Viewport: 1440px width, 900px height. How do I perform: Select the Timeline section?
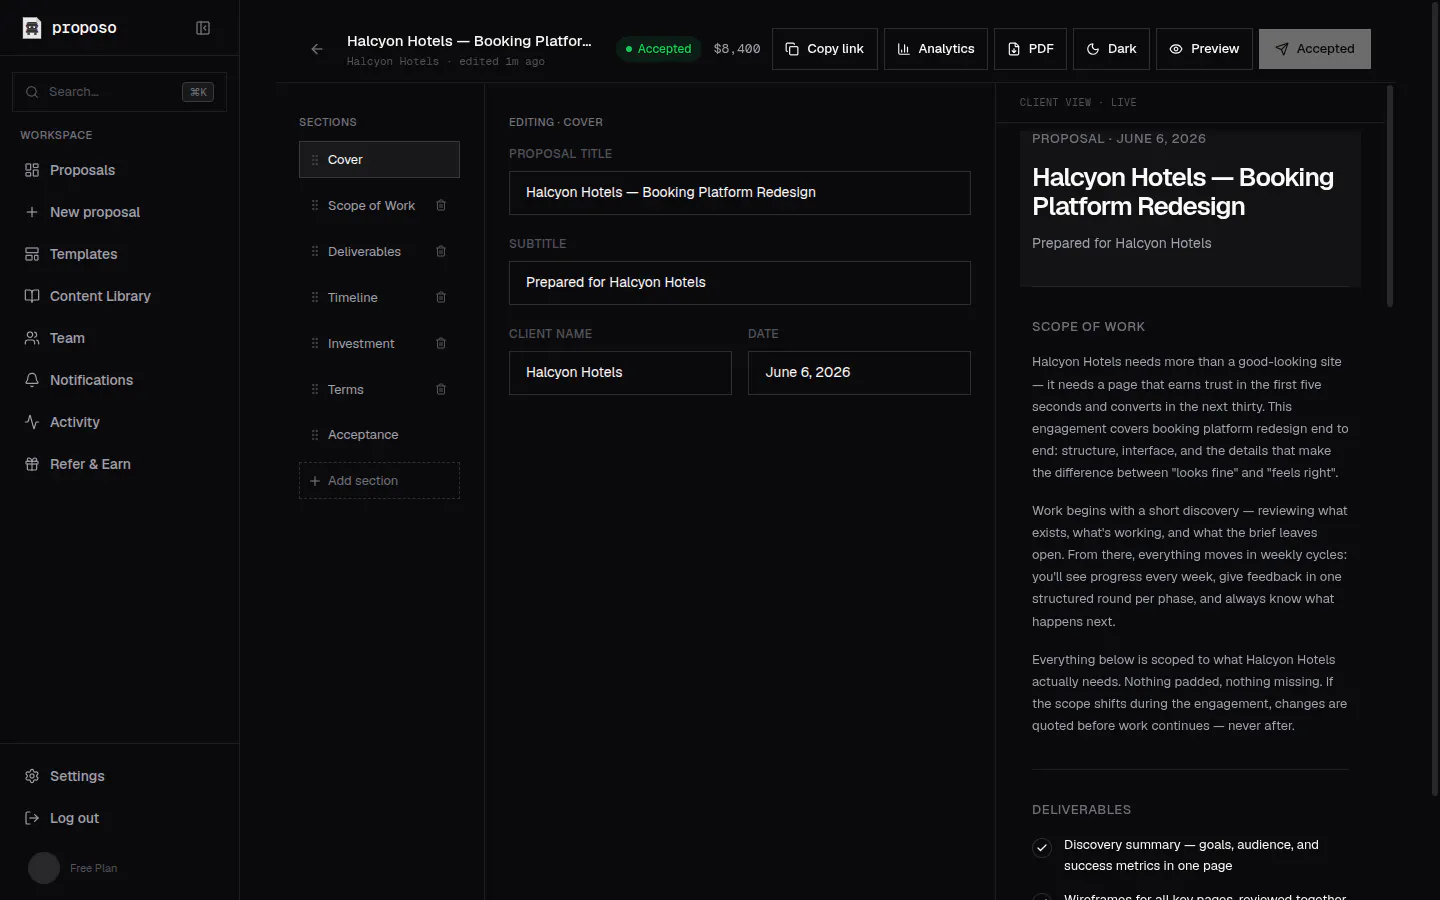[x=353, y=297]
